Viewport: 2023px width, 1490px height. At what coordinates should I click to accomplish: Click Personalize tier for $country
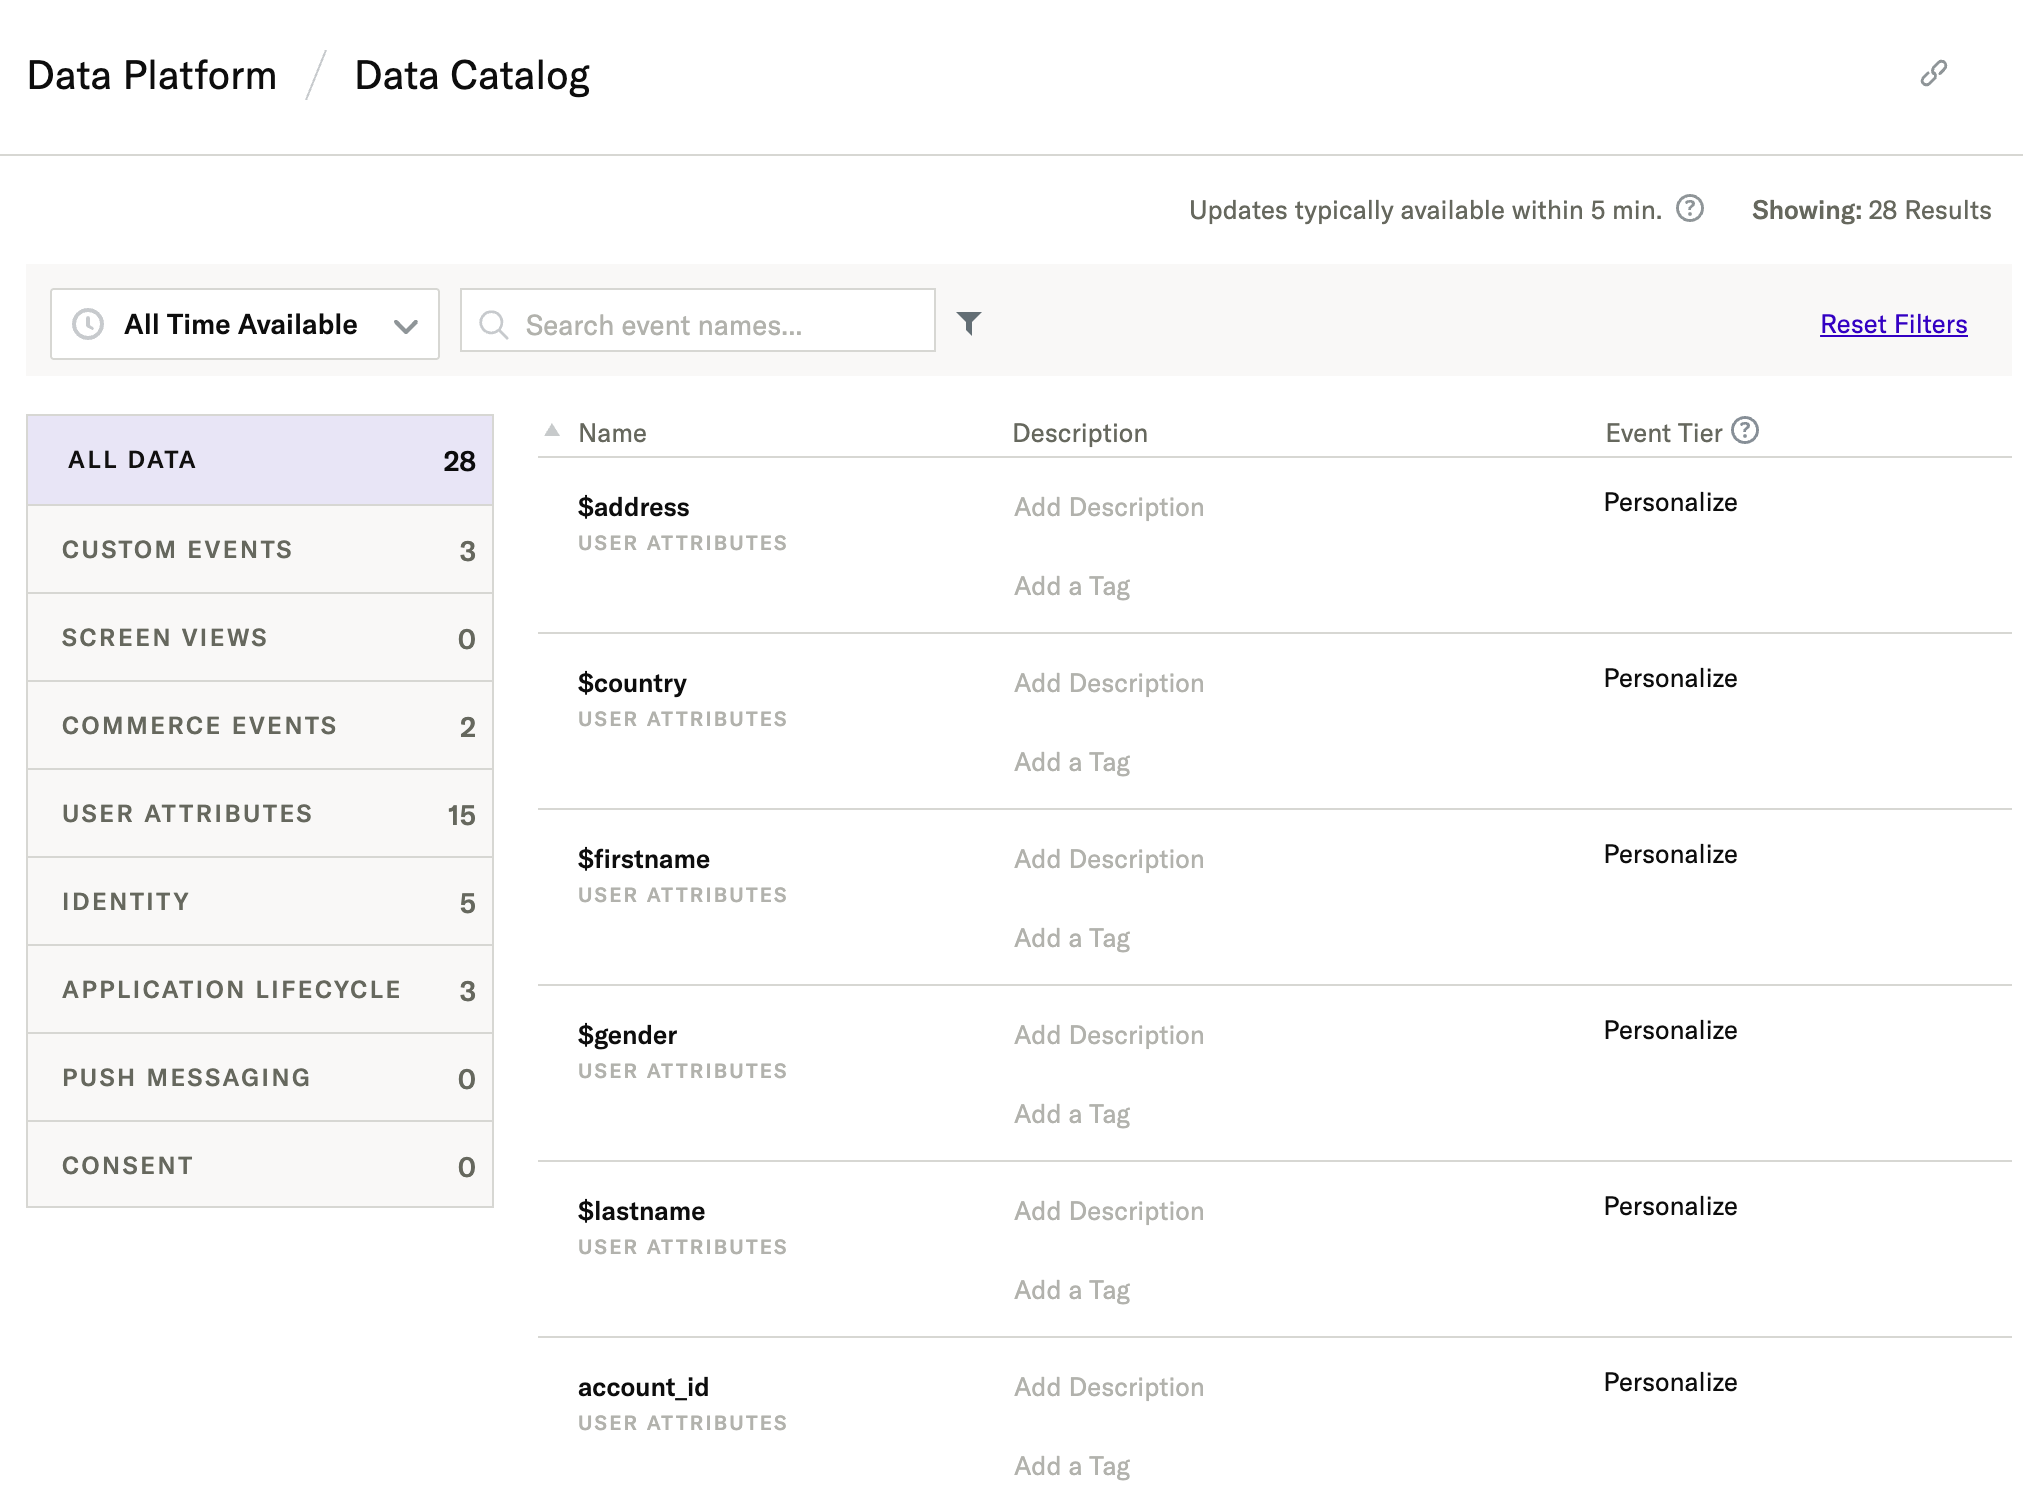[1670, 678]
